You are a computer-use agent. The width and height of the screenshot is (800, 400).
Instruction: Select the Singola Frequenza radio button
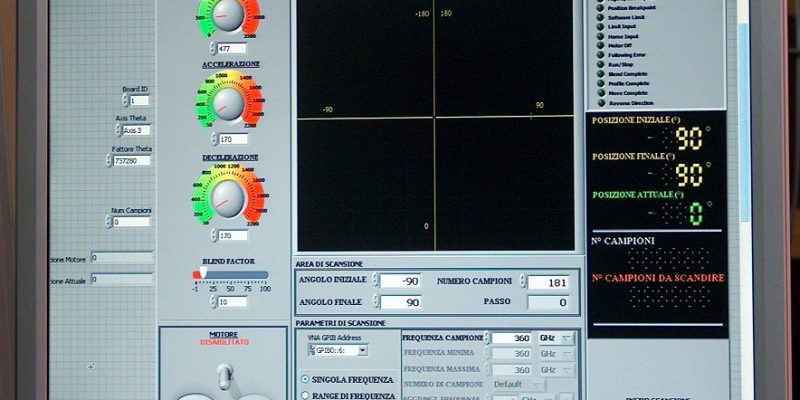[x=305, y=379]
